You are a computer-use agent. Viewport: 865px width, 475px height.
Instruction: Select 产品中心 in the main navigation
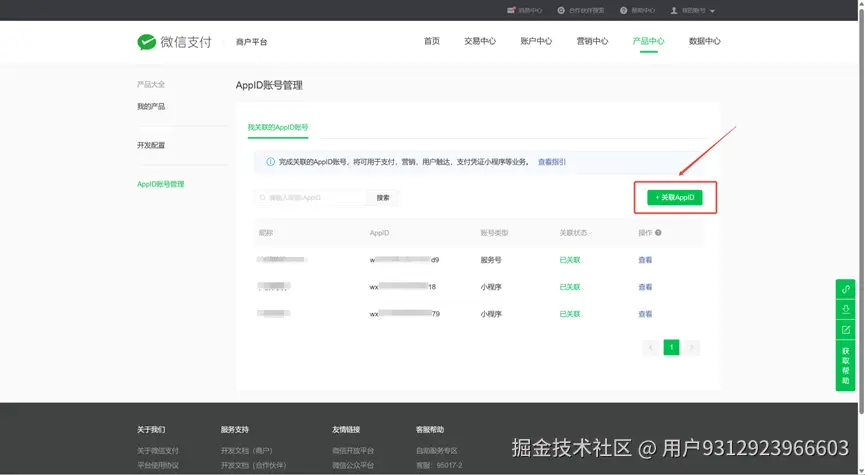click(649, 41)
